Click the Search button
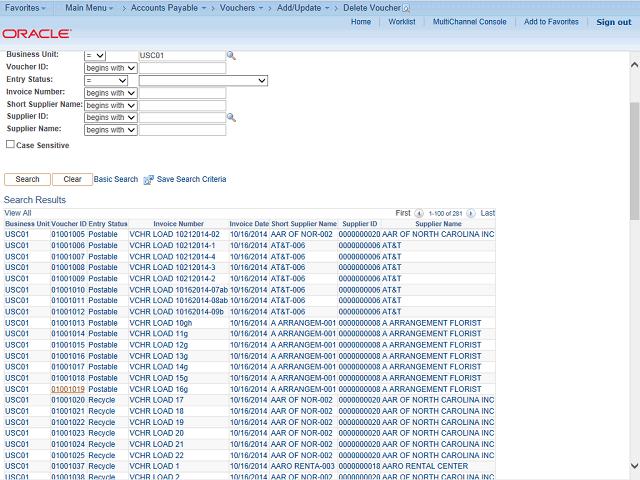 [27, 179]
